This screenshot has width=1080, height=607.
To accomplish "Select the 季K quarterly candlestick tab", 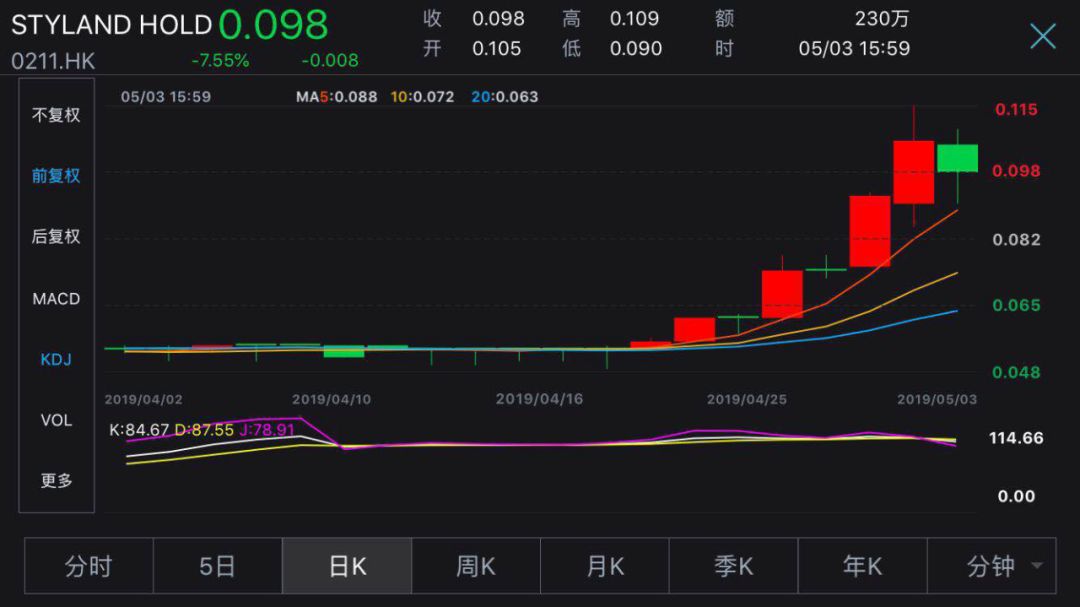I will tap(734, 566).
